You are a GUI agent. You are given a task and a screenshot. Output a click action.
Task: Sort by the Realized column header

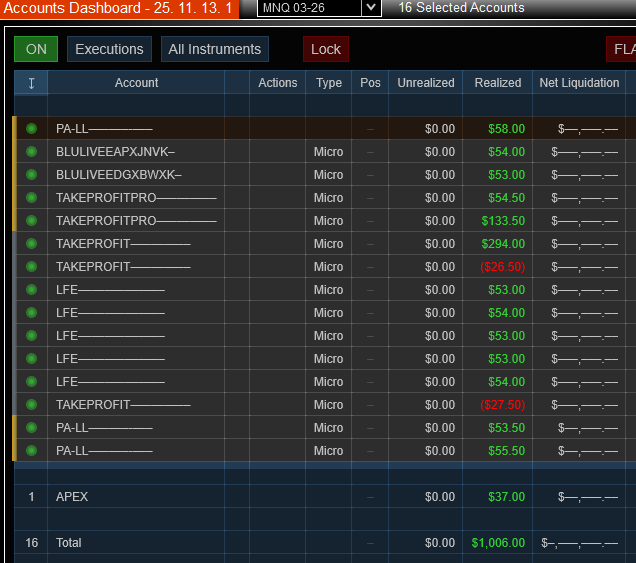coord(498,83)
